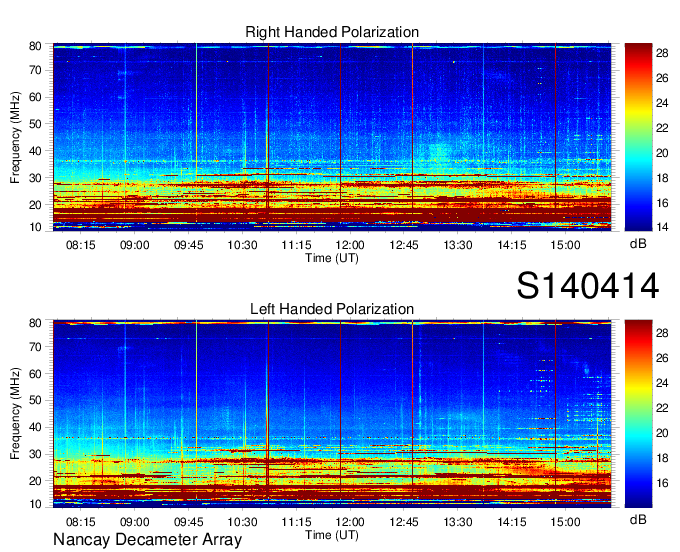Click the 14 dB value on Right Handed colorbar
Image resolution: width=680 pixels, height=552 pixels.
[662, 226]
